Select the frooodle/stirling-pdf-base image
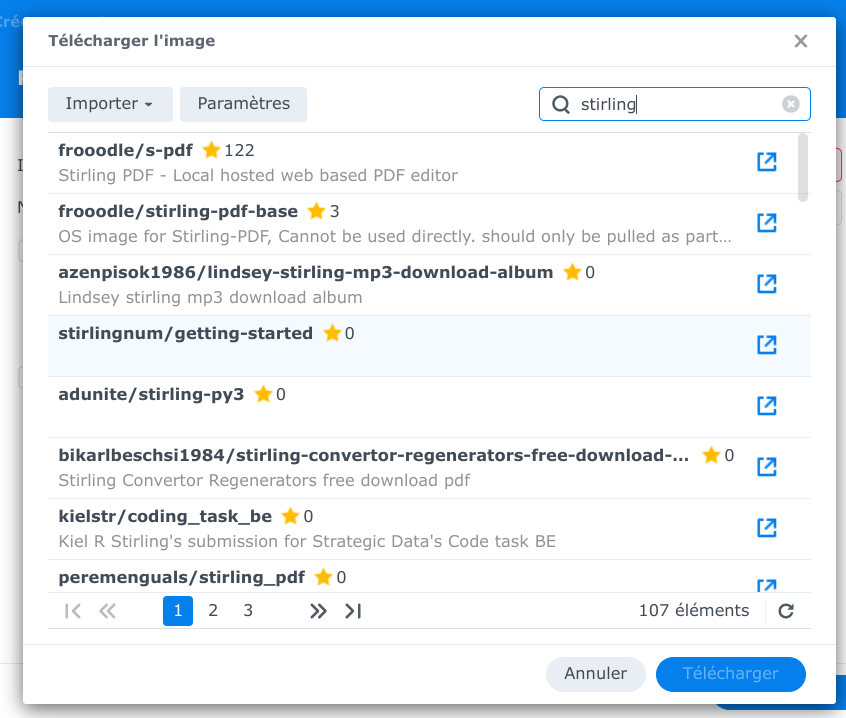Image resolution: width=846 pixels, height=718 pixels. [x=429, y=224]
